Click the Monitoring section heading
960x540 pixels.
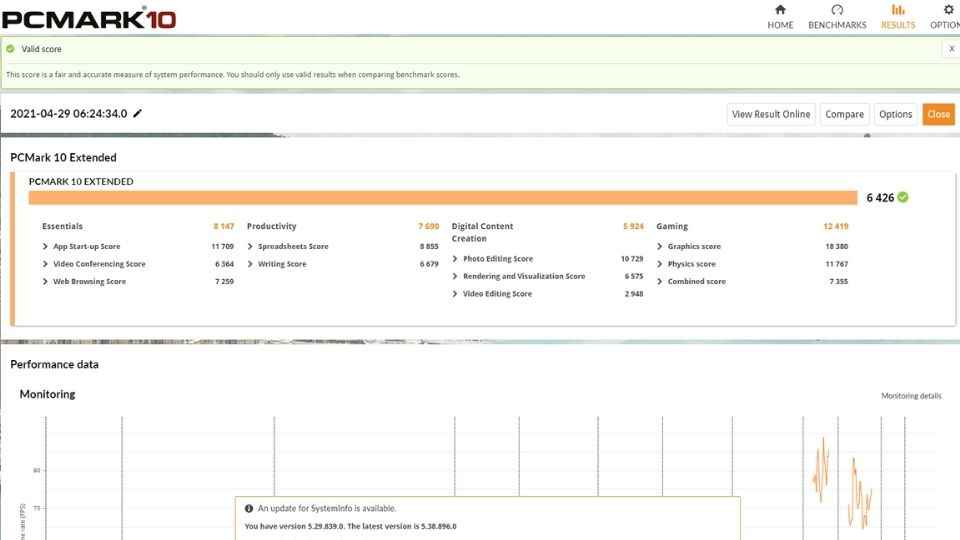click(47, 394)
